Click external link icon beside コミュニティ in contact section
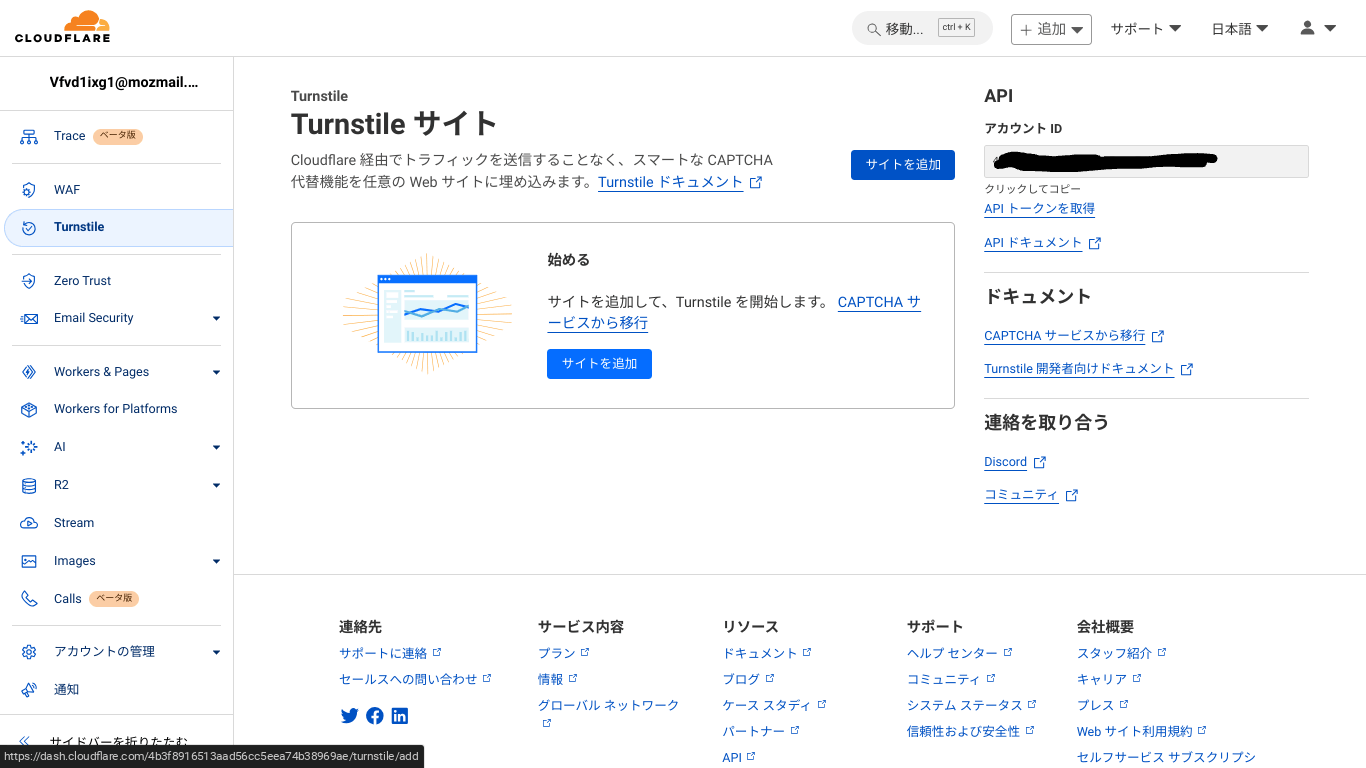 tap(1072, 495)
